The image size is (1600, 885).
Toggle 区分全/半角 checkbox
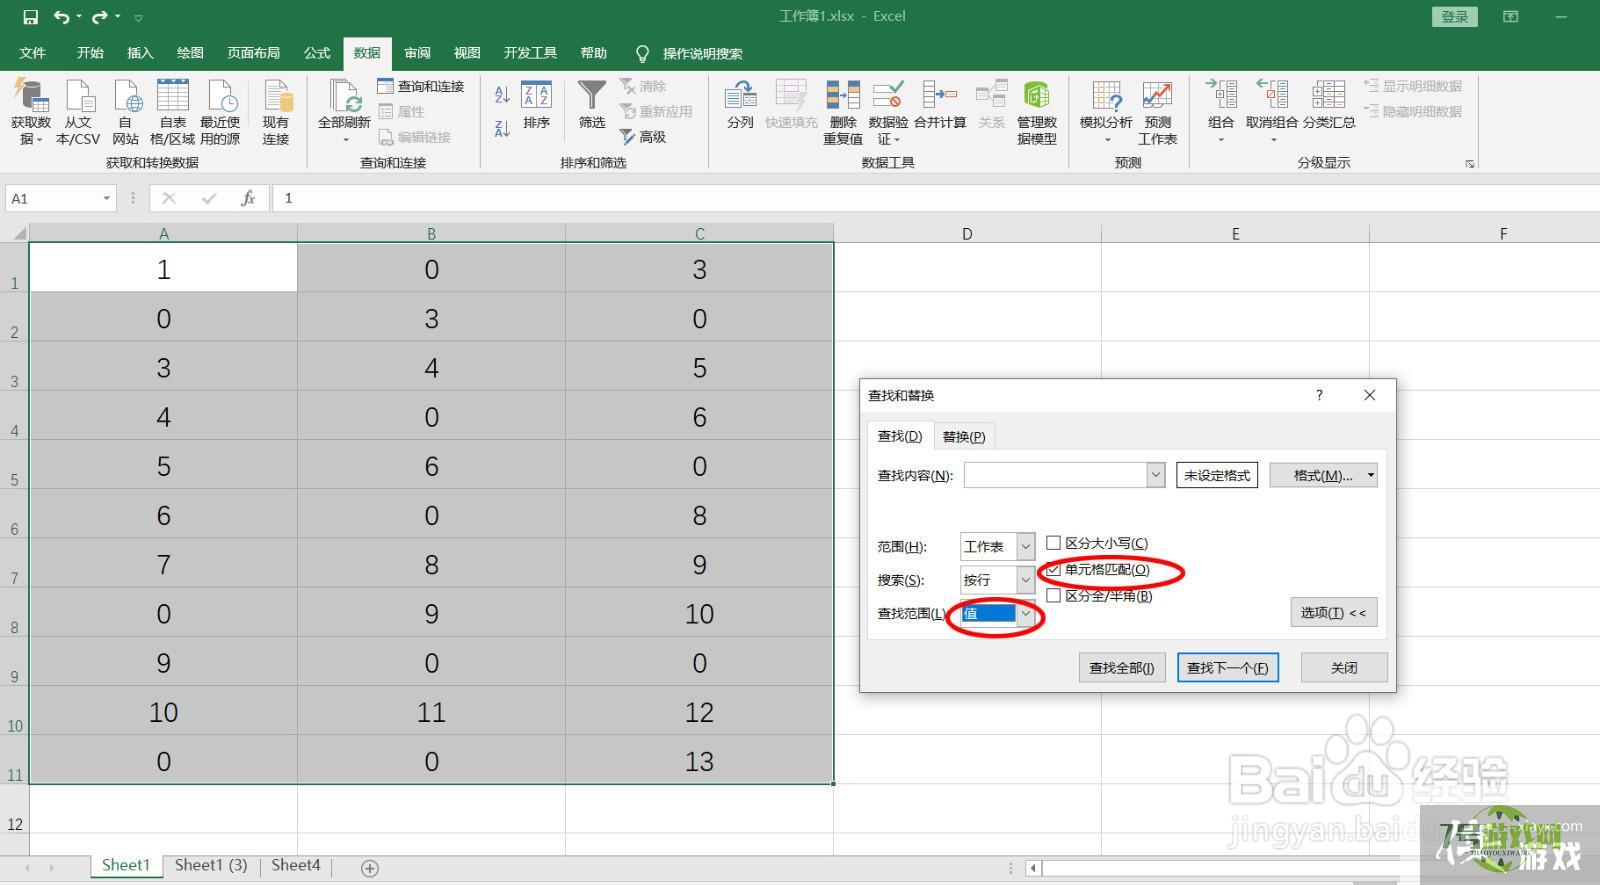click(x=1053, y=596)
